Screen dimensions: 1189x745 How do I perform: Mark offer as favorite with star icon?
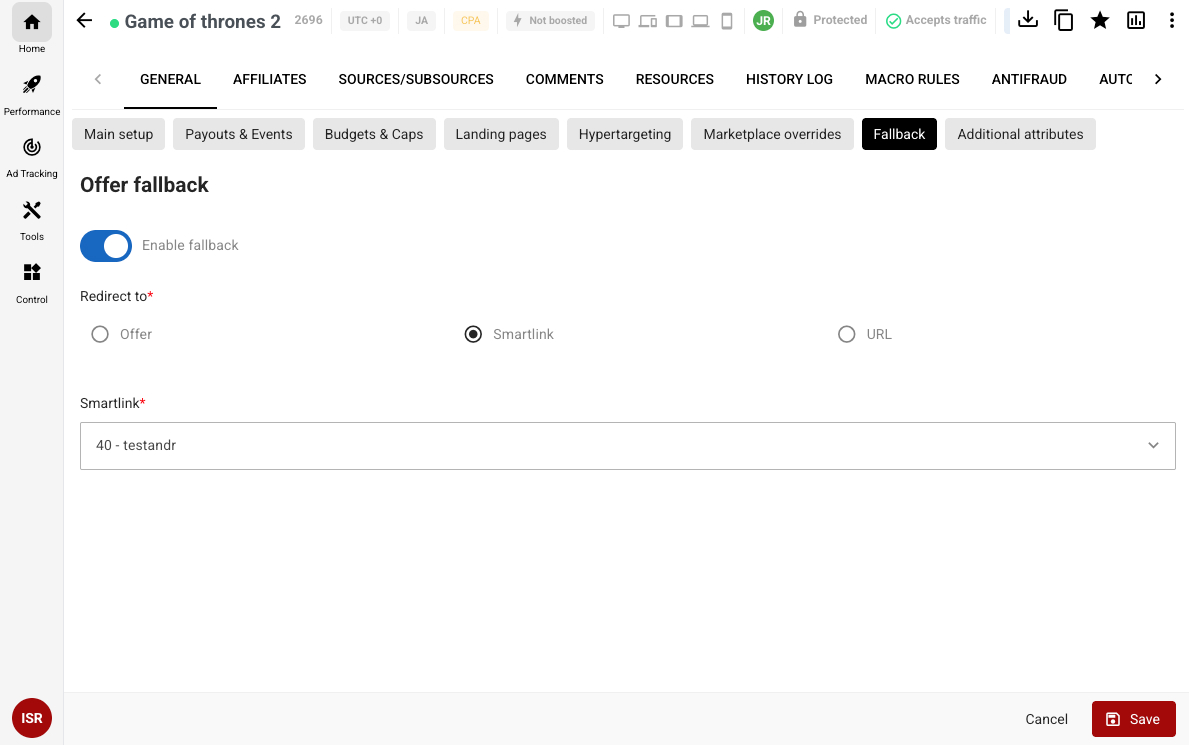click(x=1100, y=20)
